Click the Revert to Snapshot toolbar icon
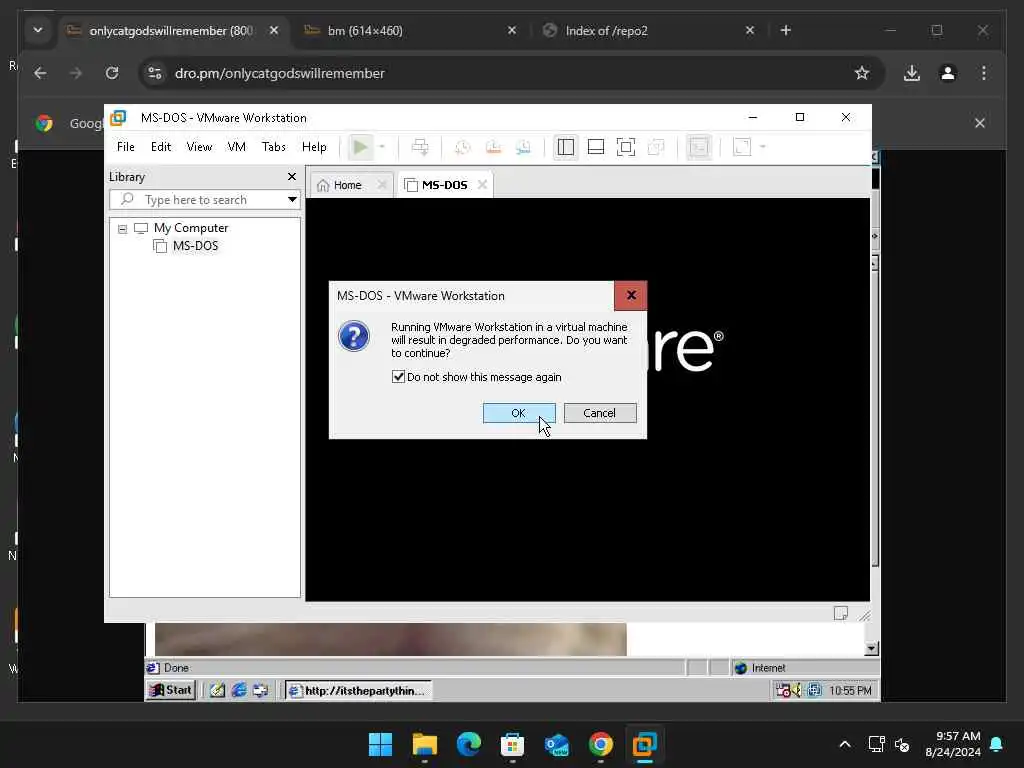The height and width of the screenshot is (768, 1024). pos(493,147)
